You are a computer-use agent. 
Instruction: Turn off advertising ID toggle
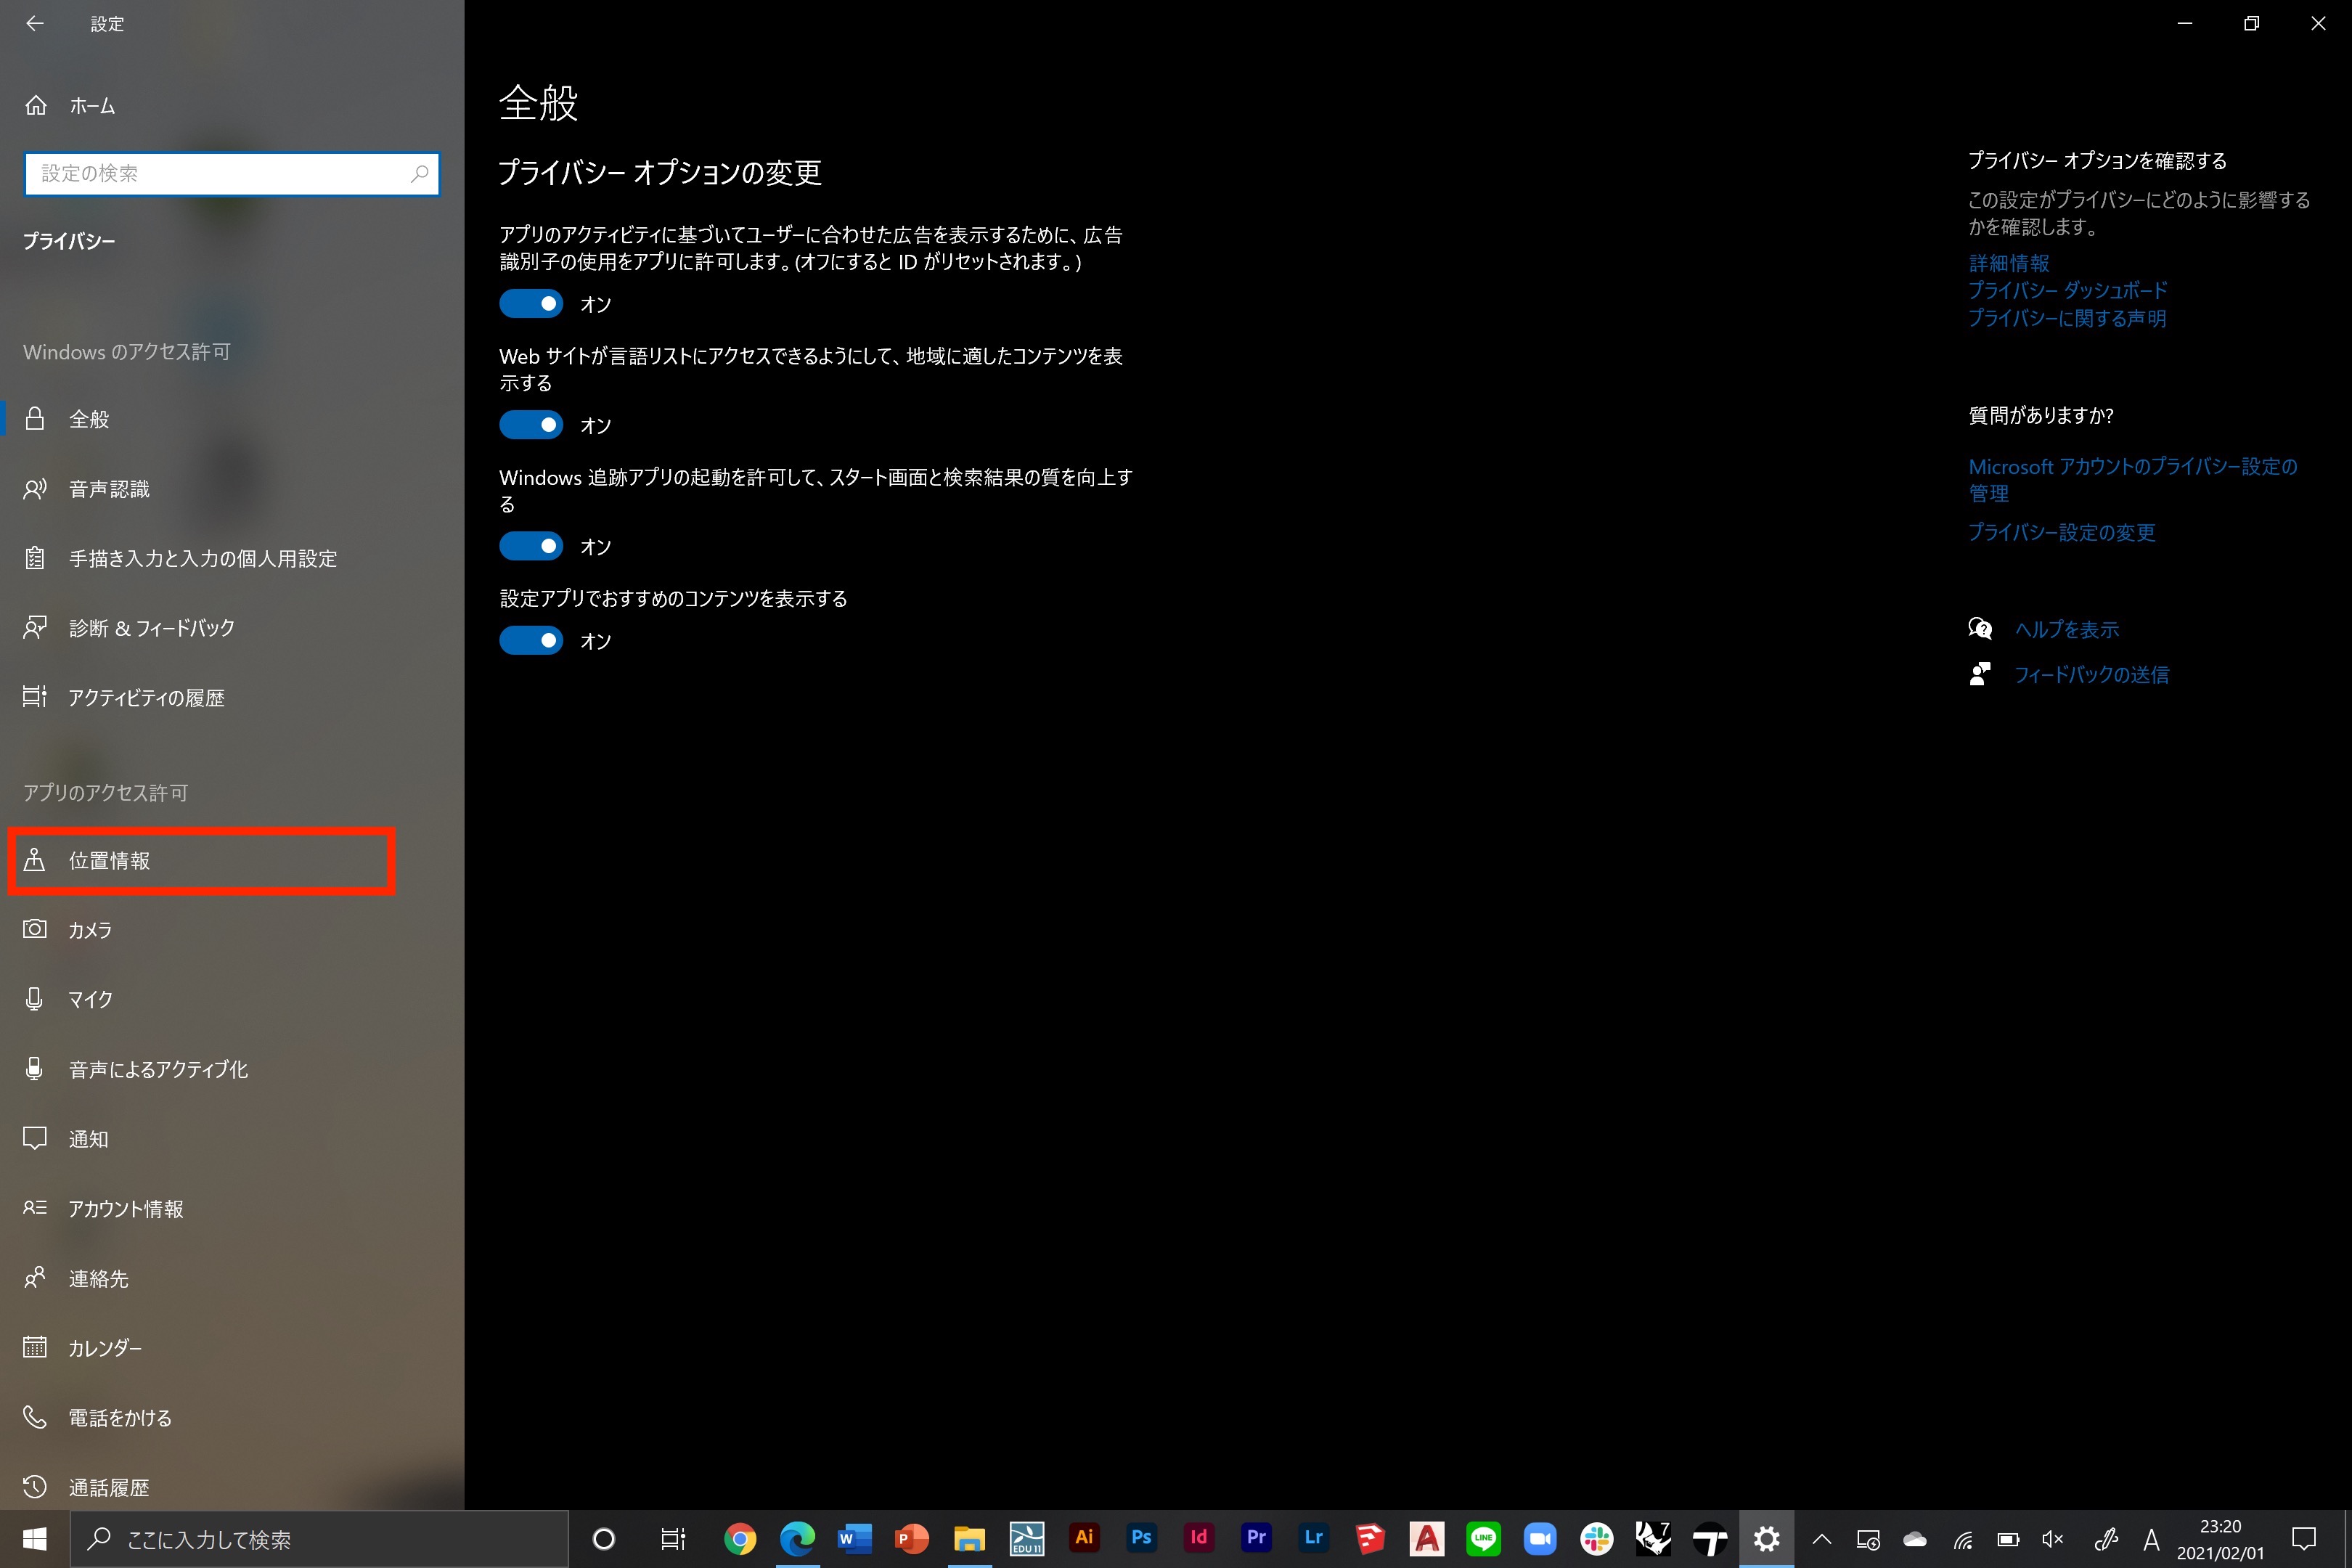tap(531, 304)
